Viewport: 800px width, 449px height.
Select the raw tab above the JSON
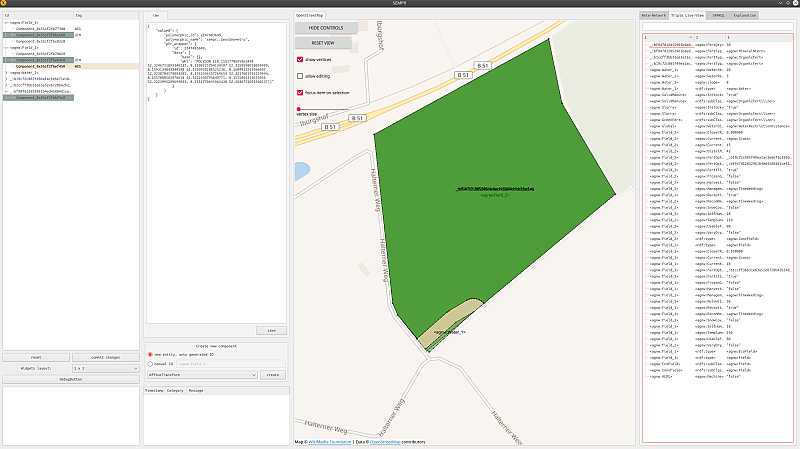(x=156, y=15)
